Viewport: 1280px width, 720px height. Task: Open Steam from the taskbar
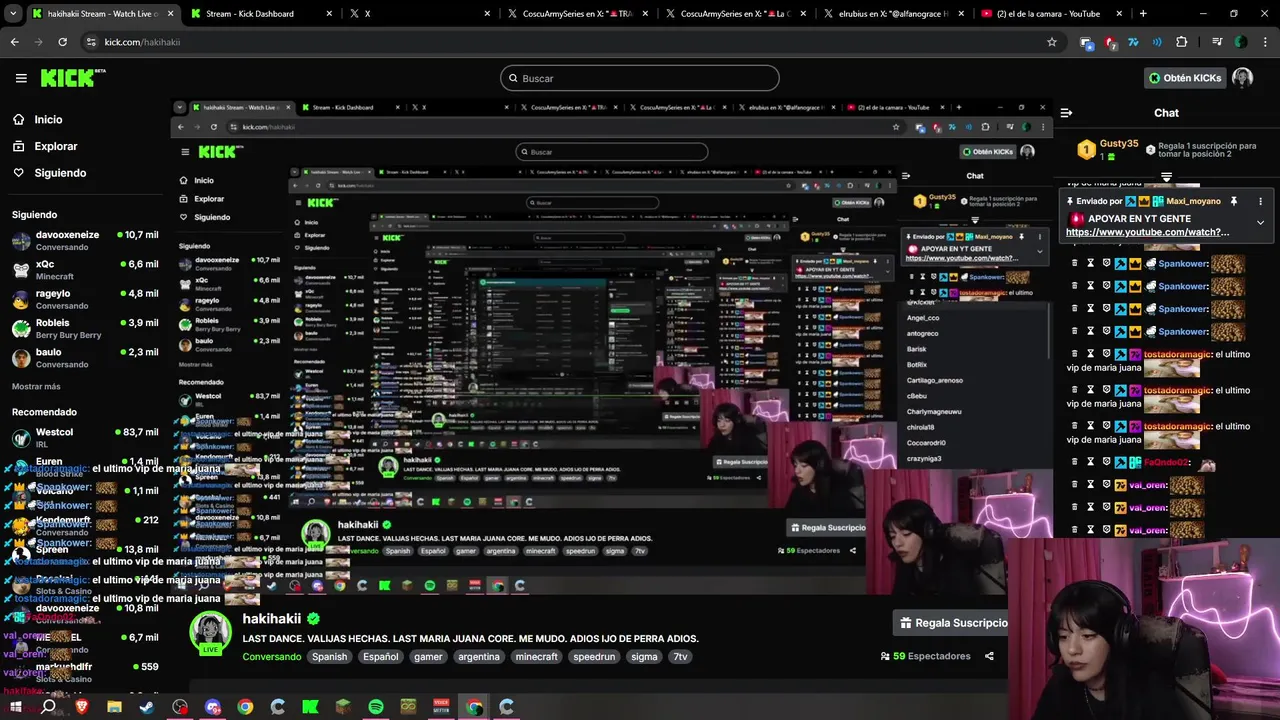click(x=147, y=706)
